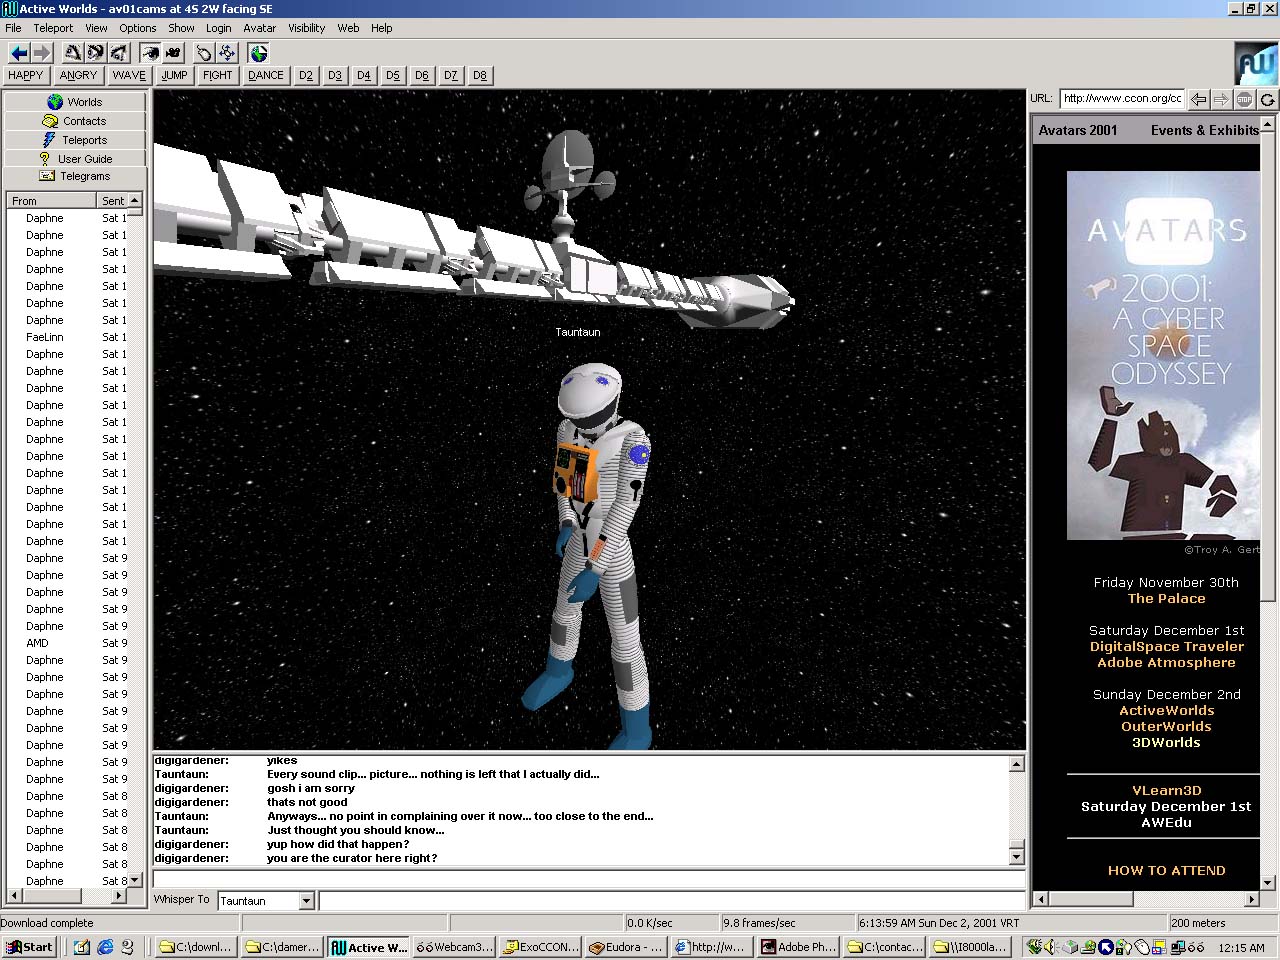Follow the HOW TO ATTEND link
The height and width of the screenshot is (960, 1280).
1166,870
